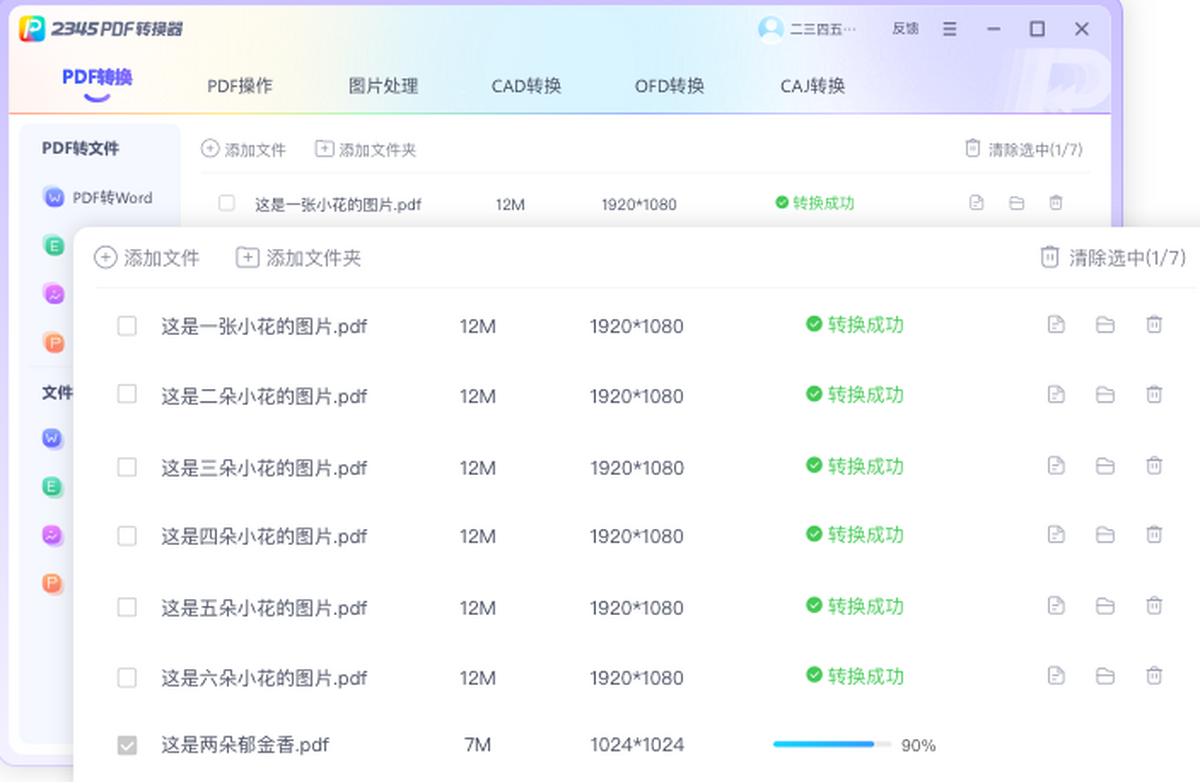1200x782 pixels.
Task: Open output folder for 这是五朵小花的图片.pdf
Action: point(1105,606)
